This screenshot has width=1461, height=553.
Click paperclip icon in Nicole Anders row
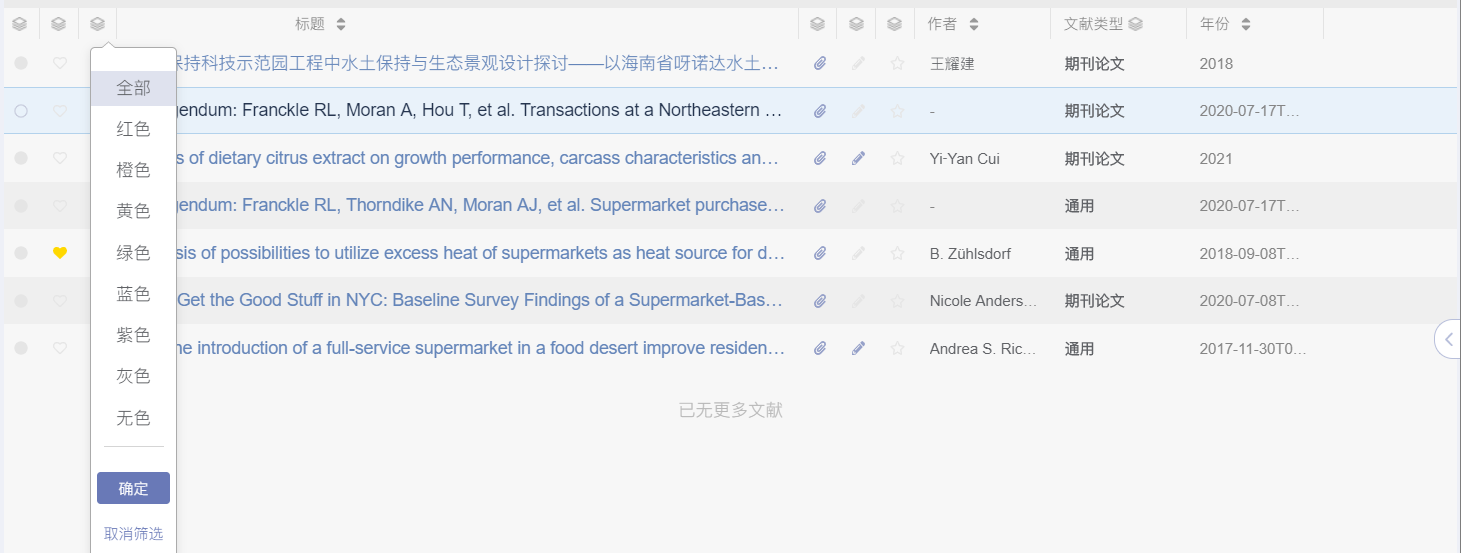(820, 300)
